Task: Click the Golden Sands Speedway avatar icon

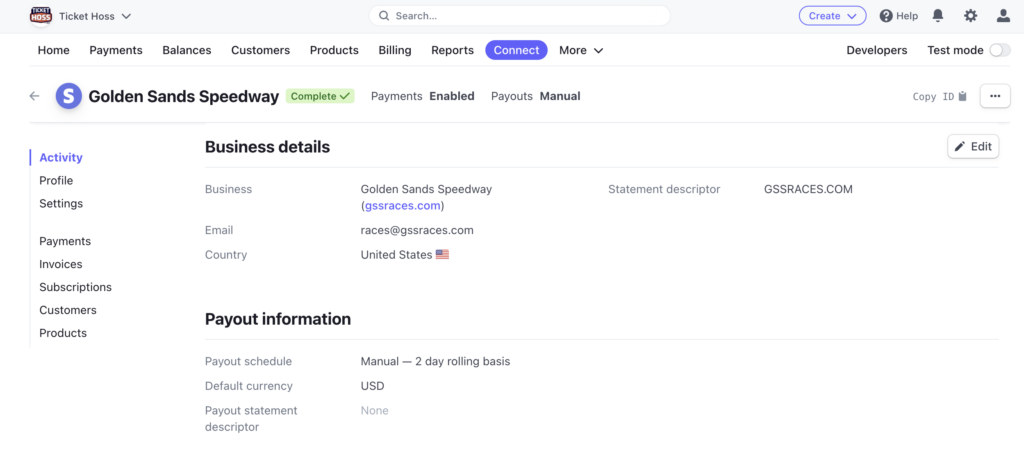Action: (x=69, y=96)
